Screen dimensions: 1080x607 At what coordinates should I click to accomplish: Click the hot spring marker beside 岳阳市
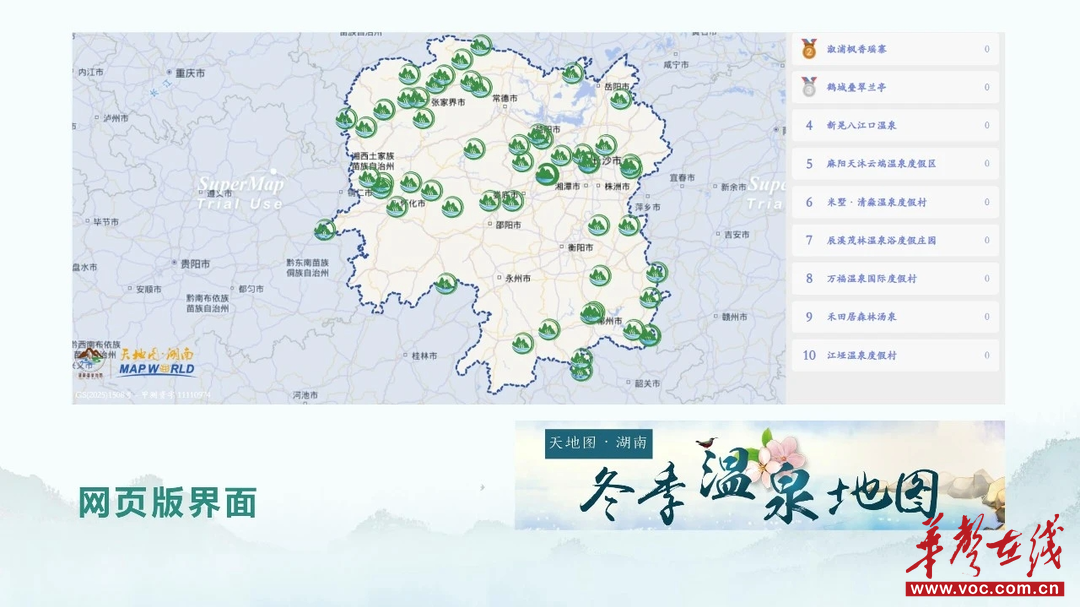click(620, 98)
